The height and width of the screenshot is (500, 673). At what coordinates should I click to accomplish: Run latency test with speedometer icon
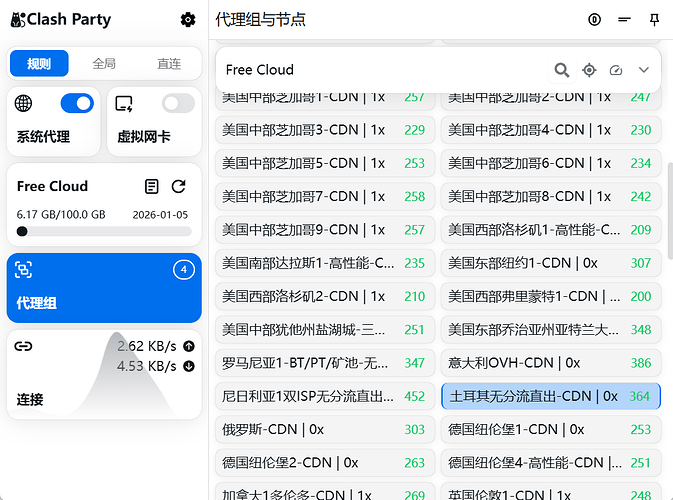pos(616,70)
